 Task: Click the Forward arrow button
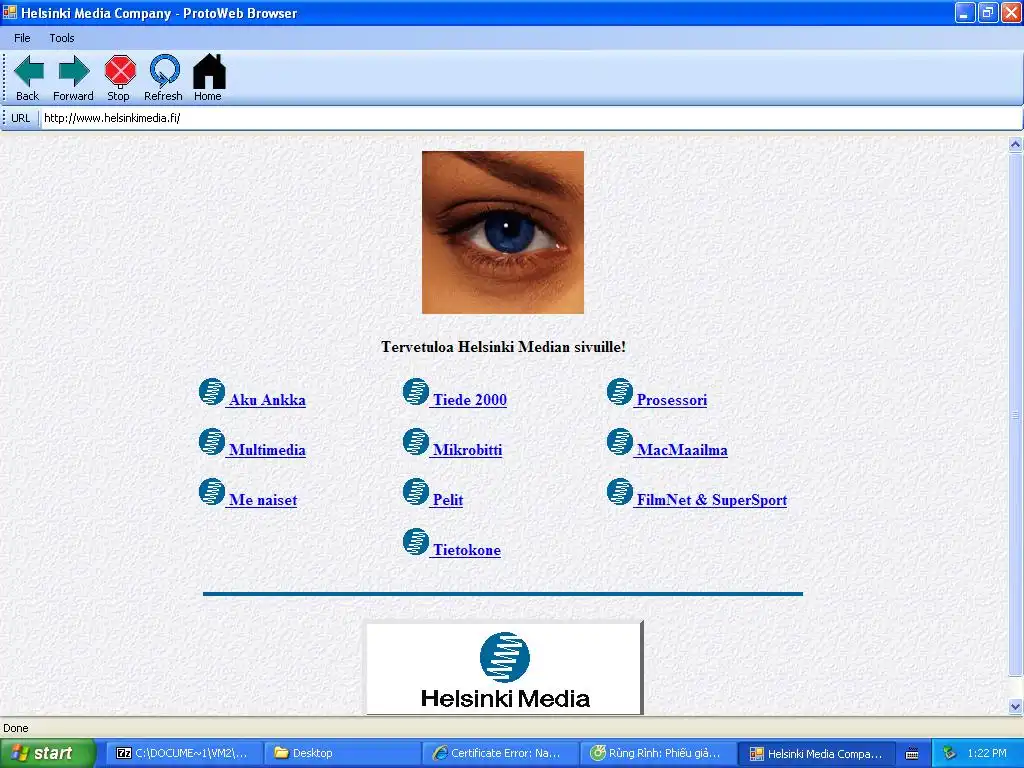[x=73, y=78]
